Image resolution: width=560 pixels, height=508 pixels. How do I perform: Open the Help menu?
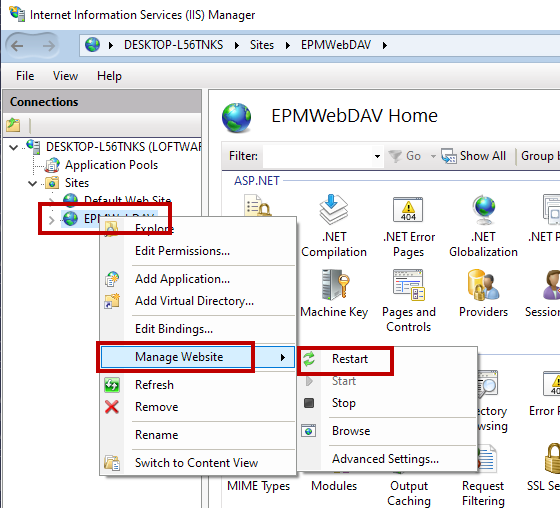coord(109,76)
